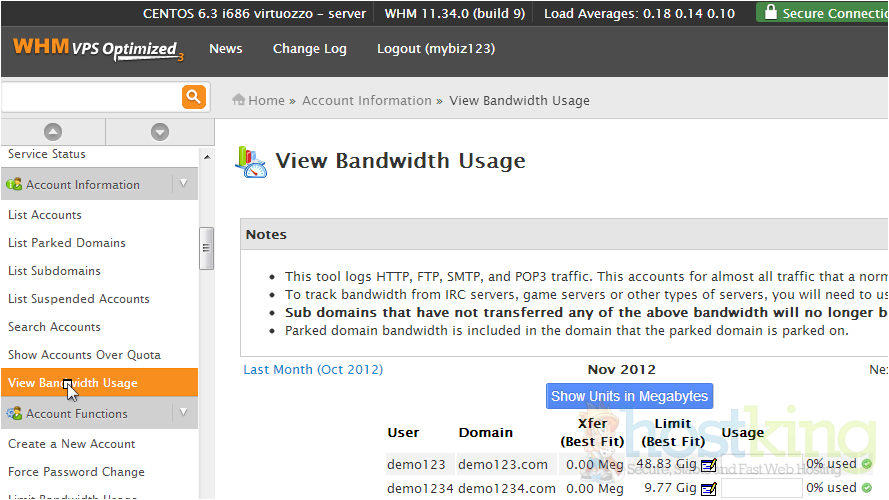Click Account Information breadcrumb link
This screenshot has height=500, width=889.
pos(366,100)
